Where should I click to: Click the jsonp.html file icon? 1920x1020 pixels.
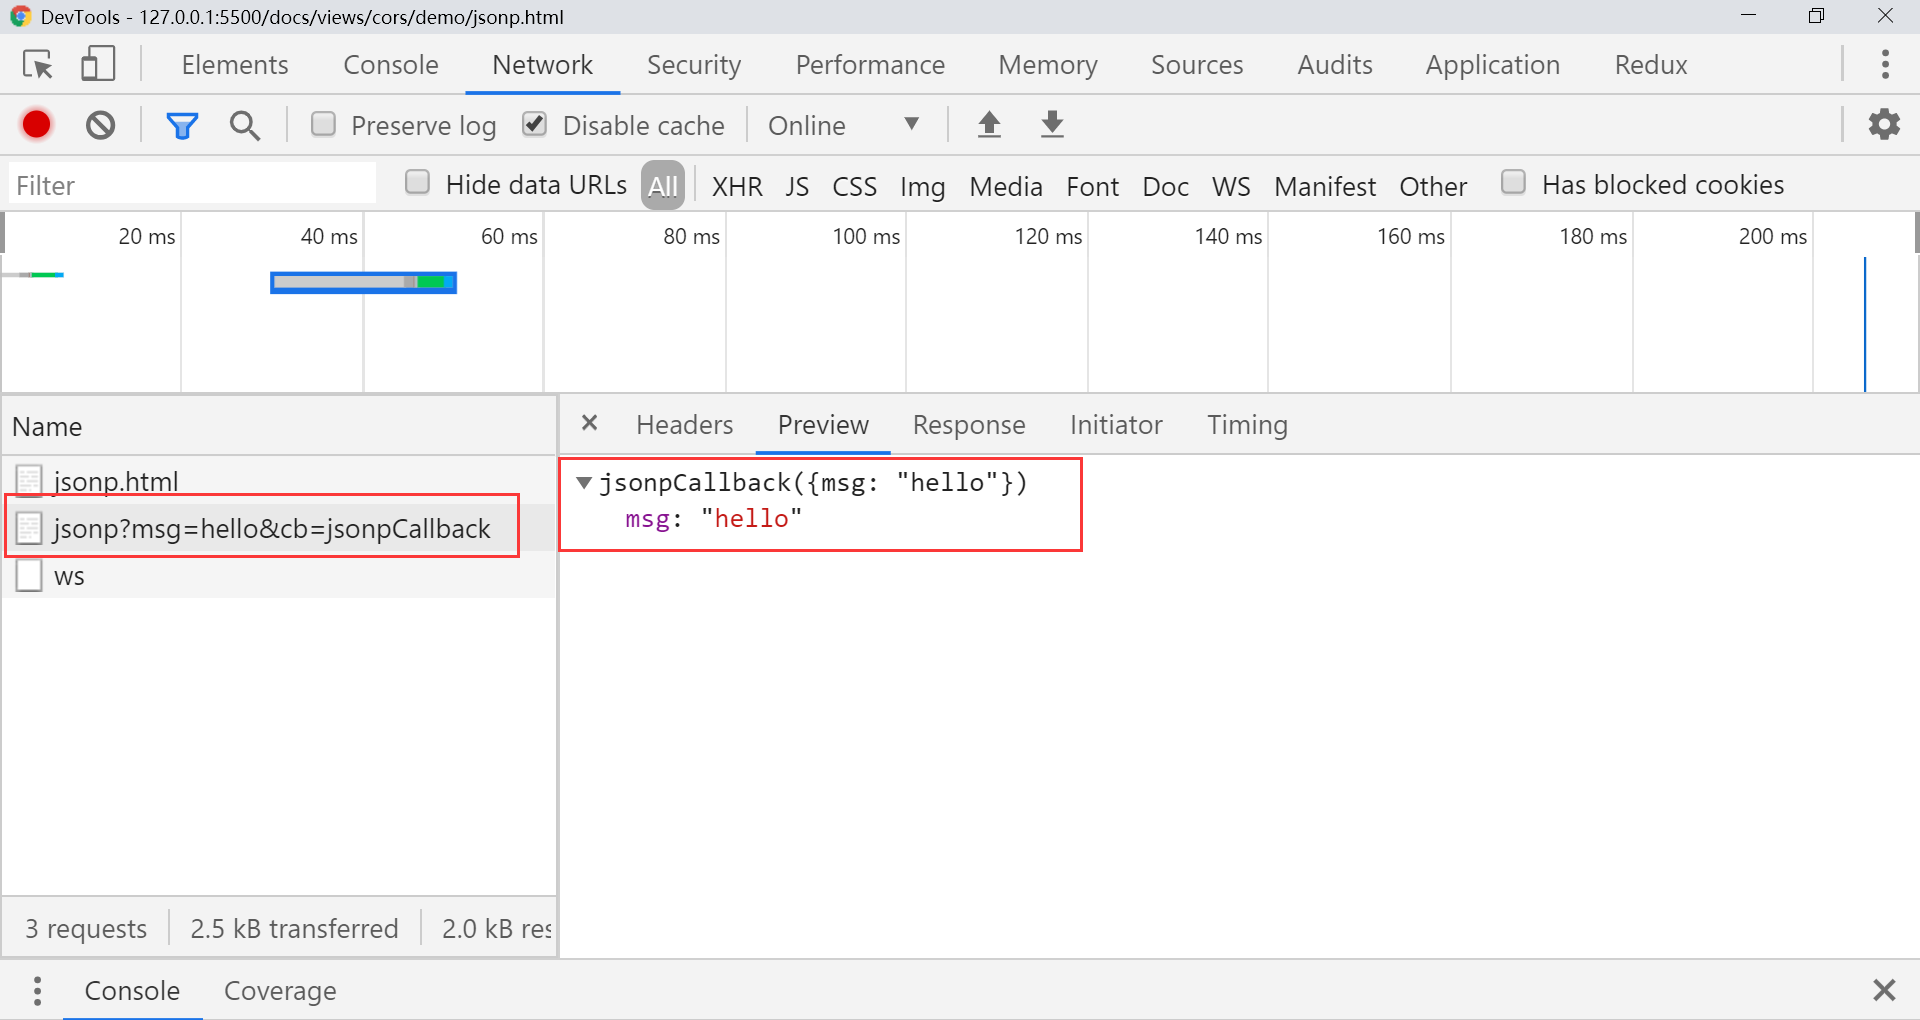(29, 481)
